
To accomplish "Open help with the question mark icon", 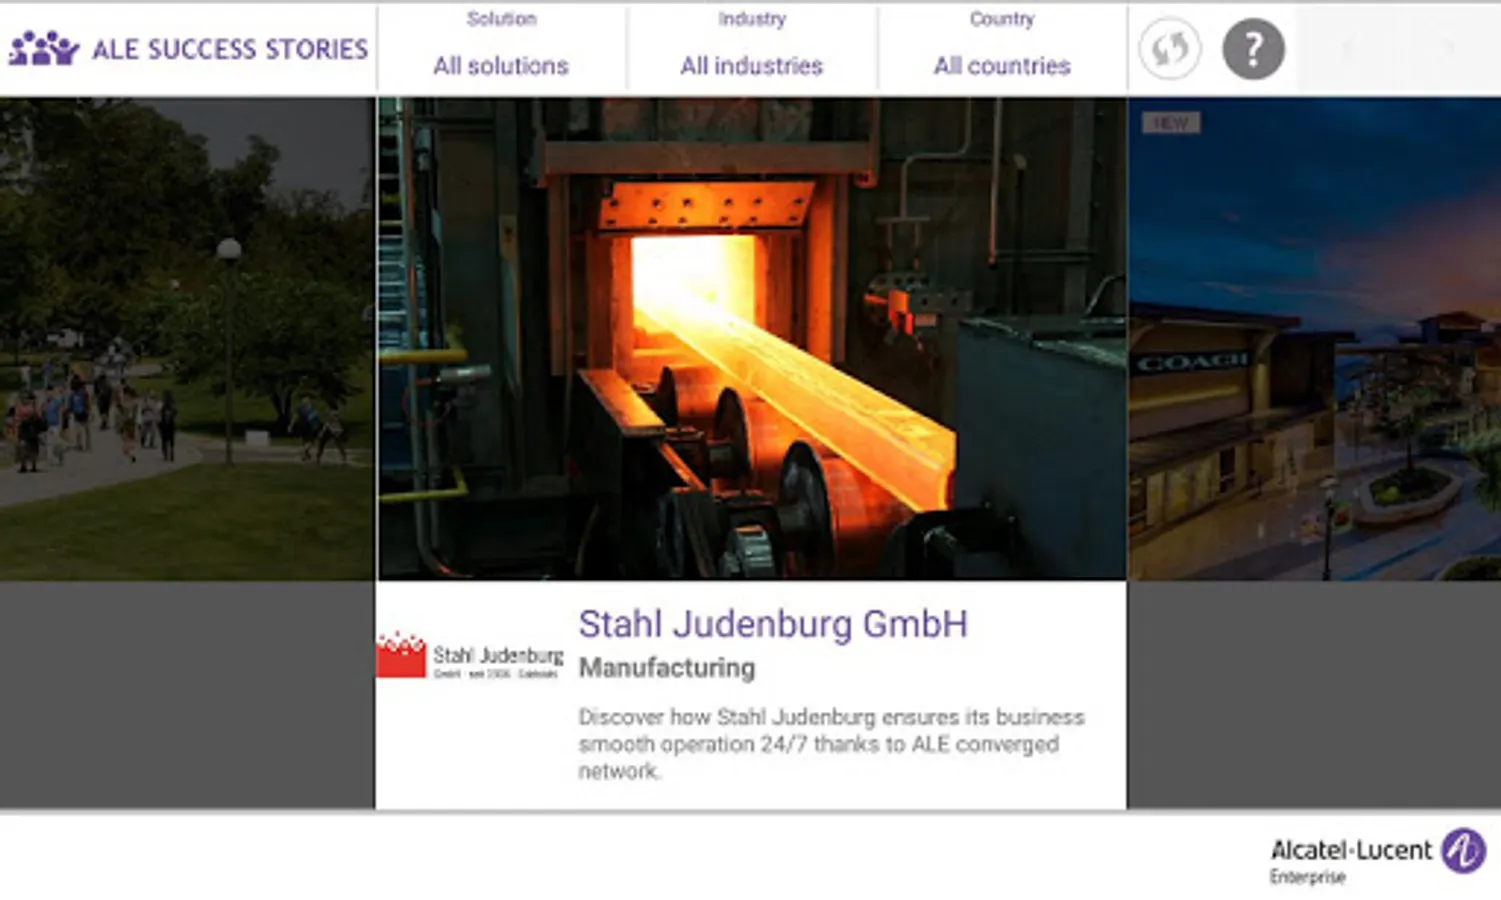I will [x=1253, y=48].
